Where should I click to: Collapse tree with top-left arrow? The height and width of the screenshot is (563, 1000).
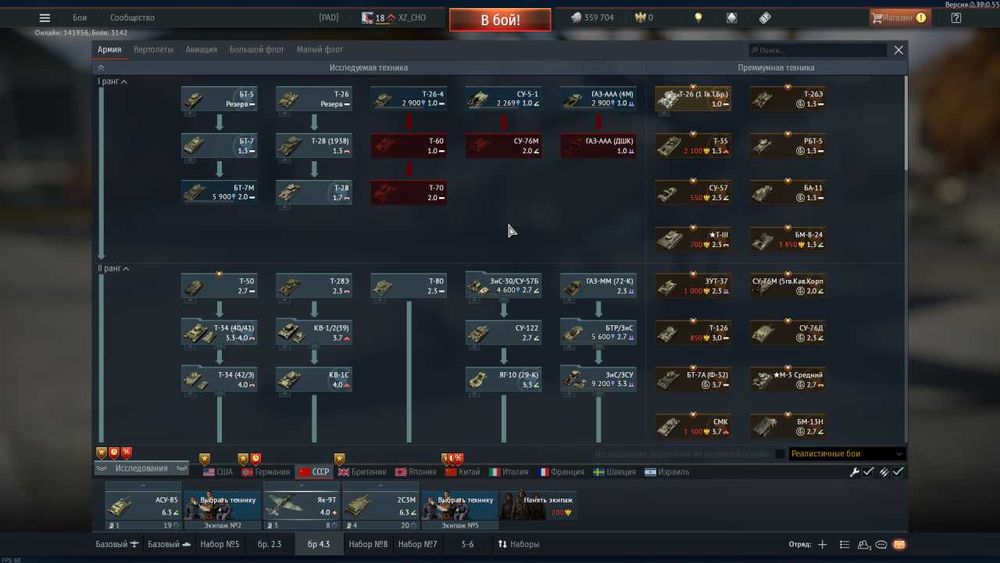101,68
